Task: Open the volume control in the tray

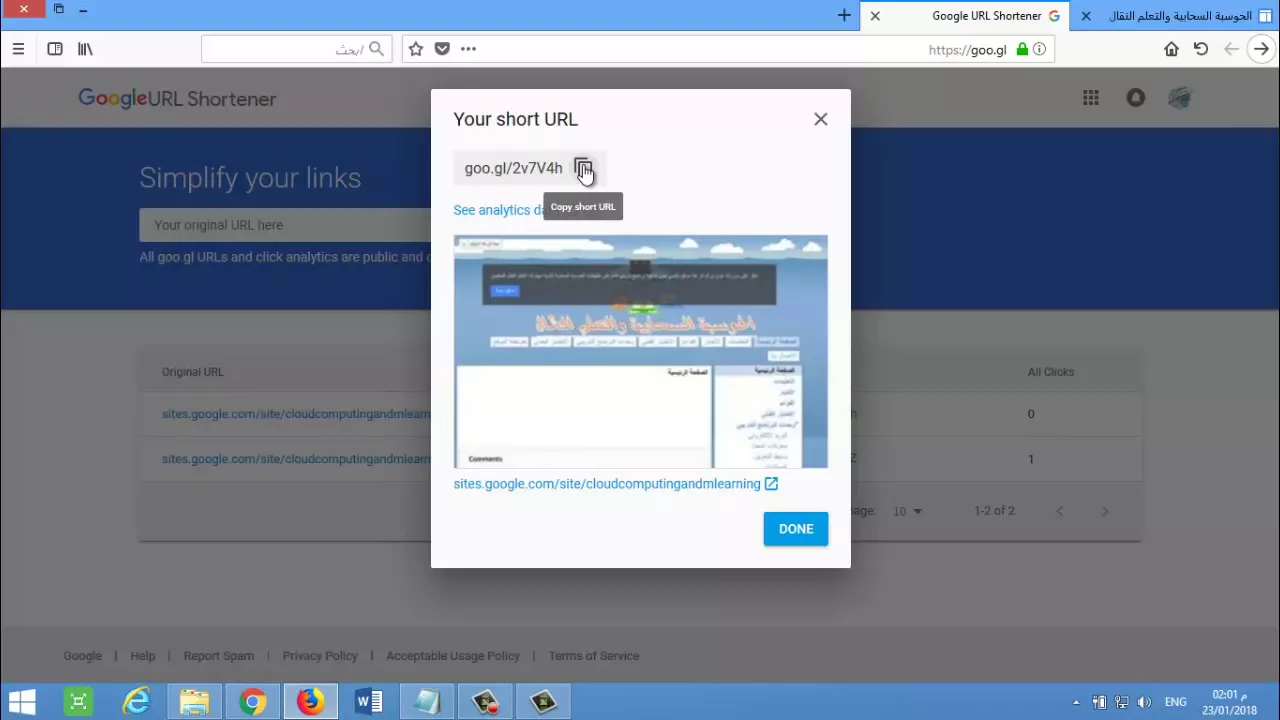Action: pos(1144,702)
